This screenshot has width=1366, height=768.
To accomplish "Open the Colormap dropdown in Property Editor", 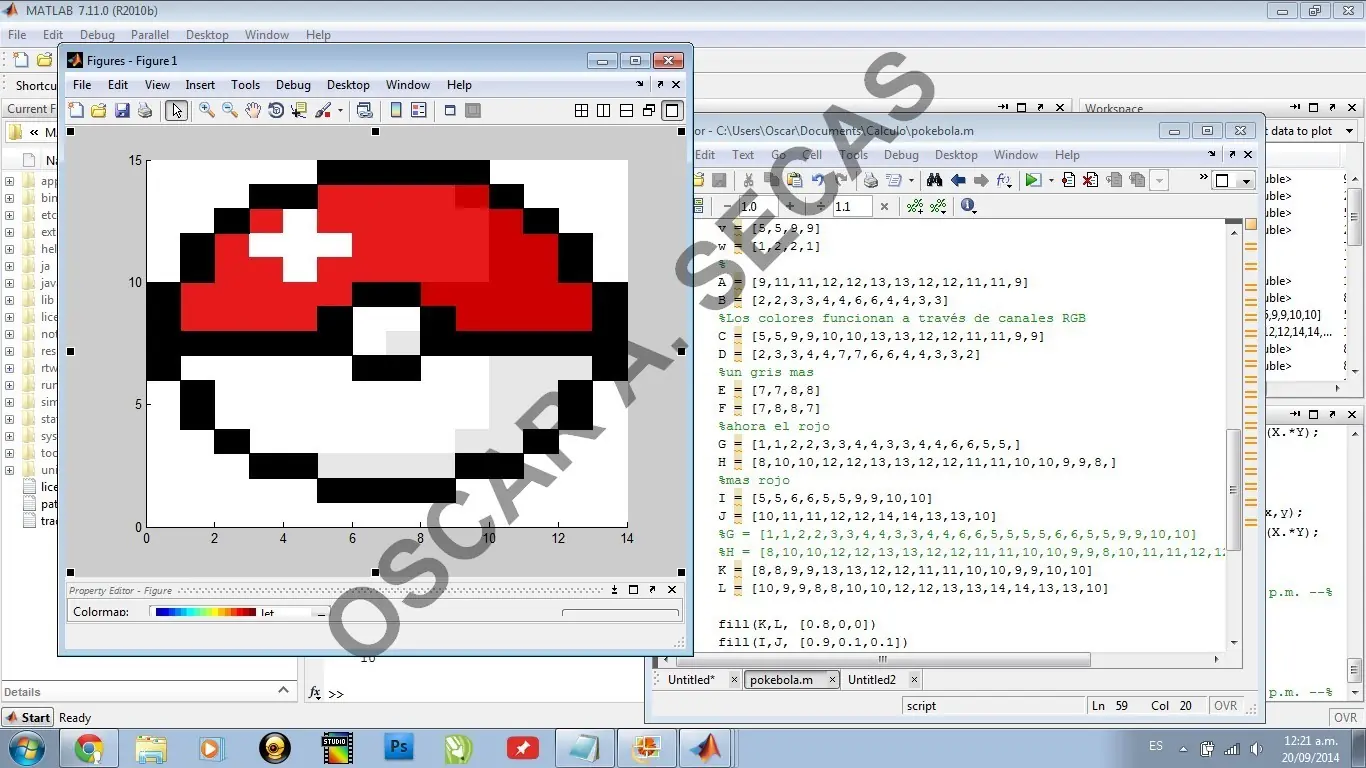I will click(x=321, y=613).
